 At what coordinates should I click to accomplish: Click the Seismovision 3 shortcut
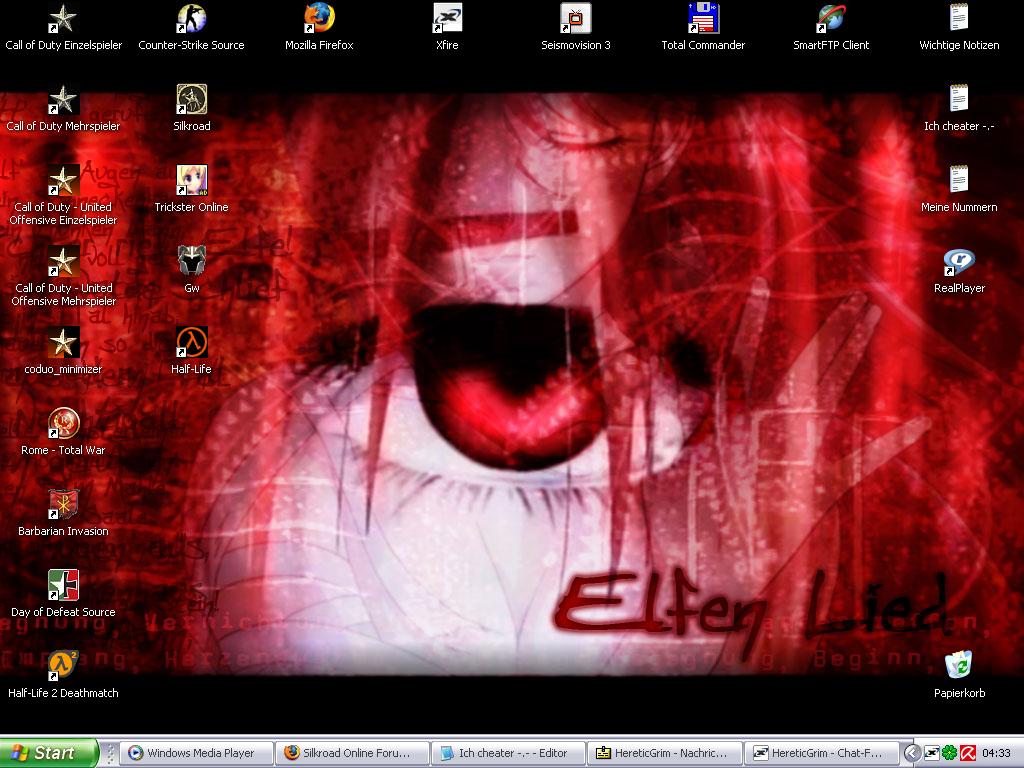pos(575,19)
